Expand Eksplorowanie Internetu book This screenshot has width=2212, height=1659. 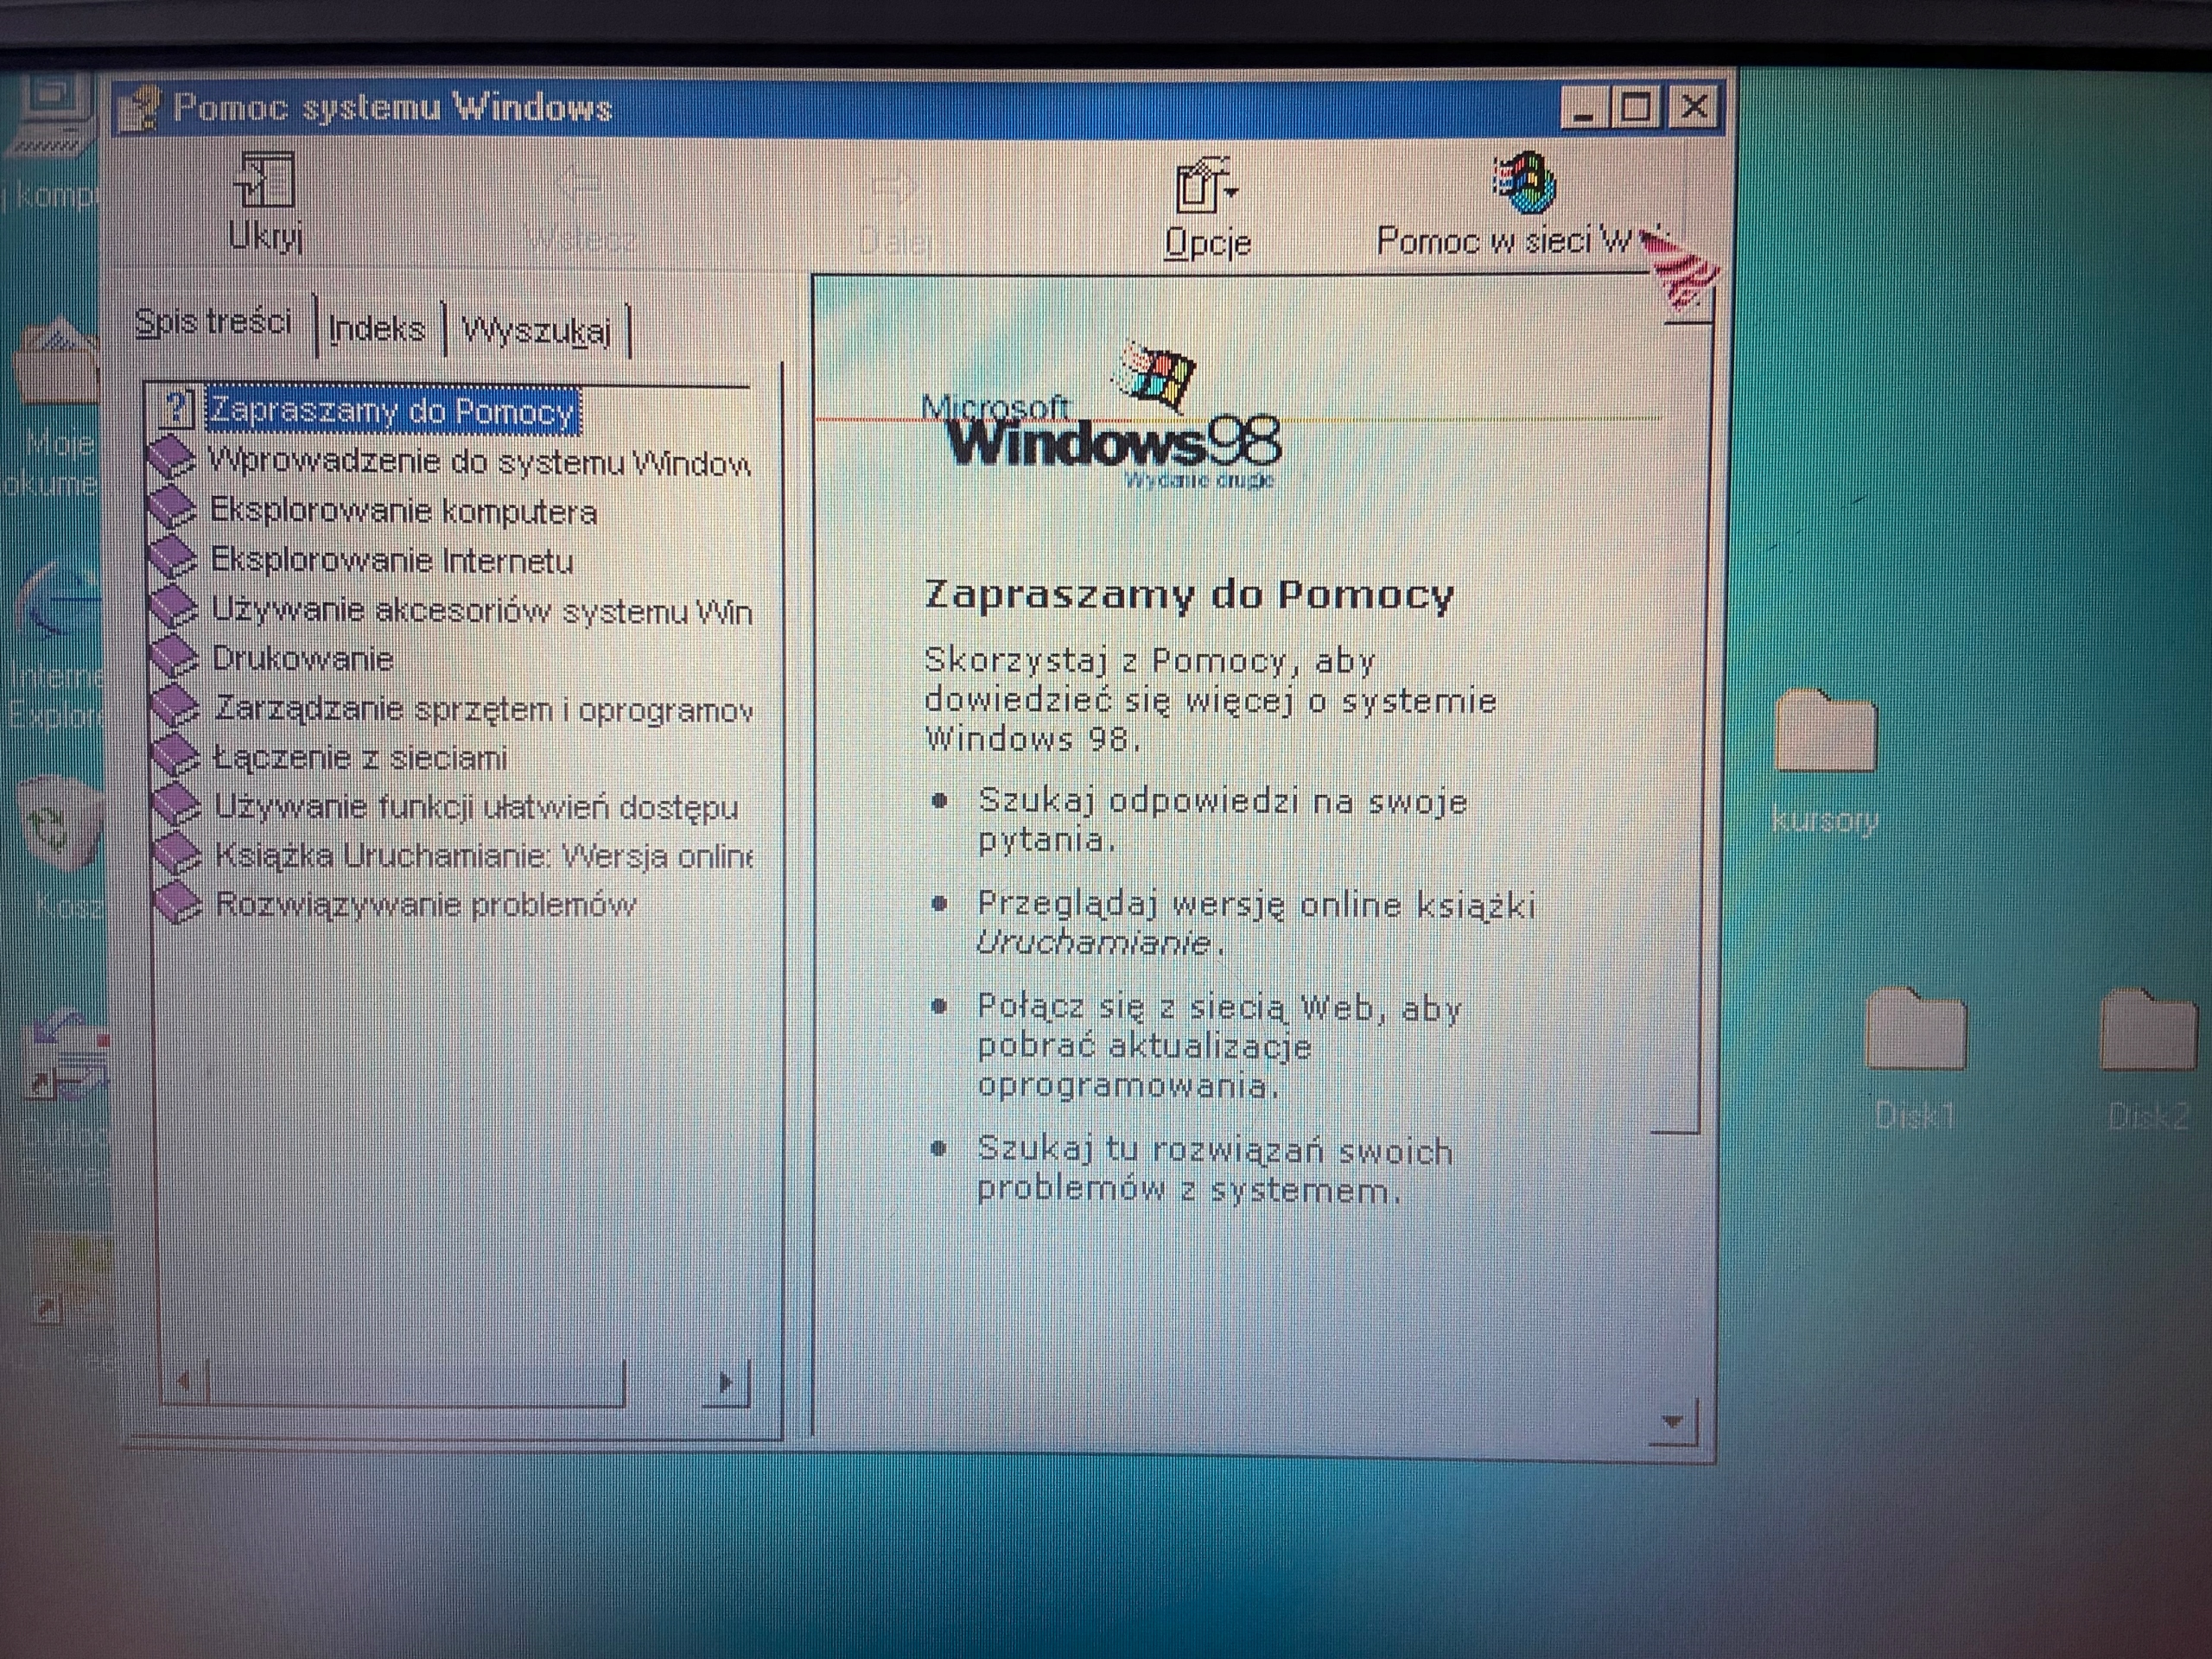point(391,560)
